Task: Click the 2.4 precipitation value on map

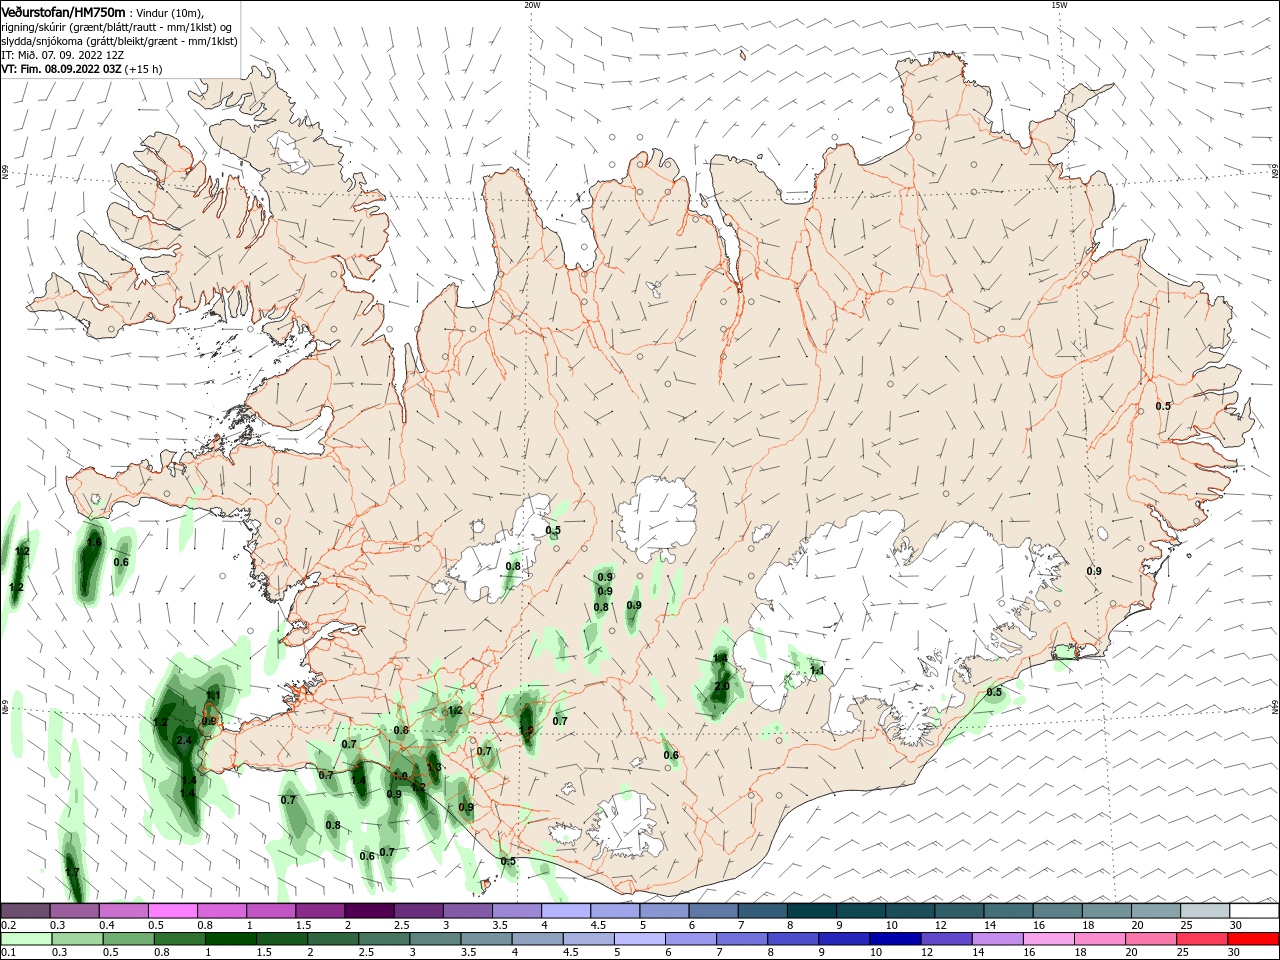Action: coord(183,740)
